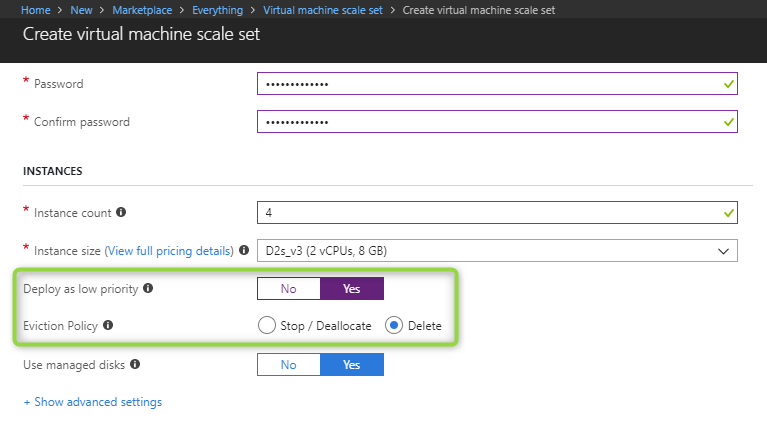The image size is (767, 435).
Task: Expand Show advanced settings
Action: click(x=92, y=402)
